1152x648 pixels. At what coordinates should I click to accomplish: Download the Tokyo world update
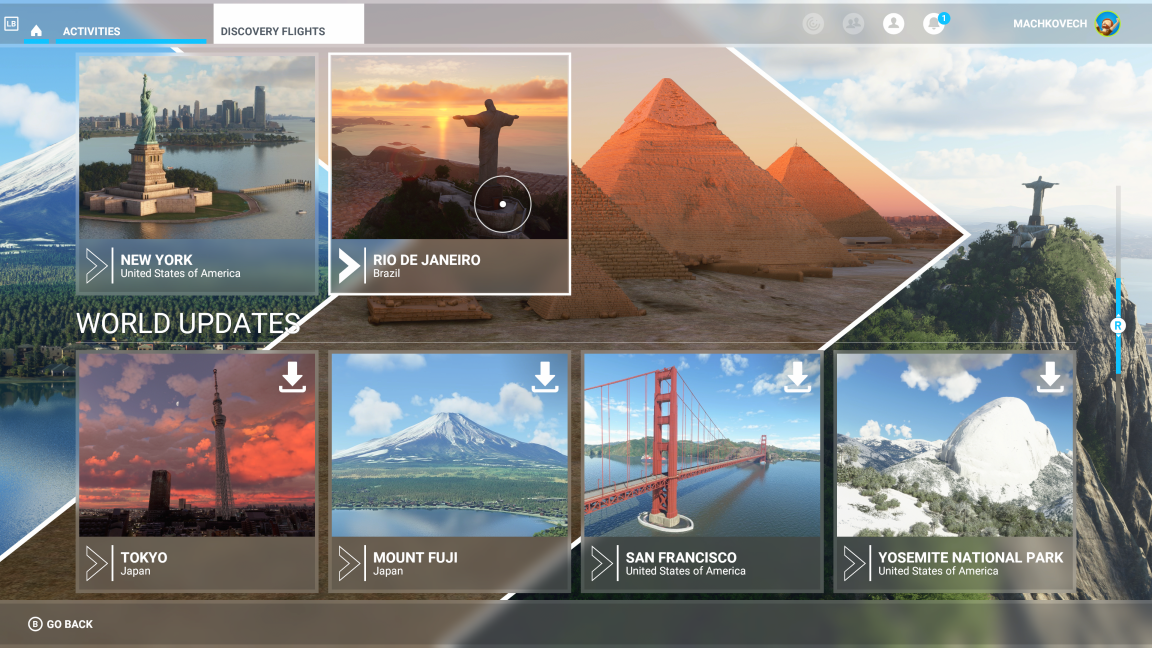coord(292,378)
